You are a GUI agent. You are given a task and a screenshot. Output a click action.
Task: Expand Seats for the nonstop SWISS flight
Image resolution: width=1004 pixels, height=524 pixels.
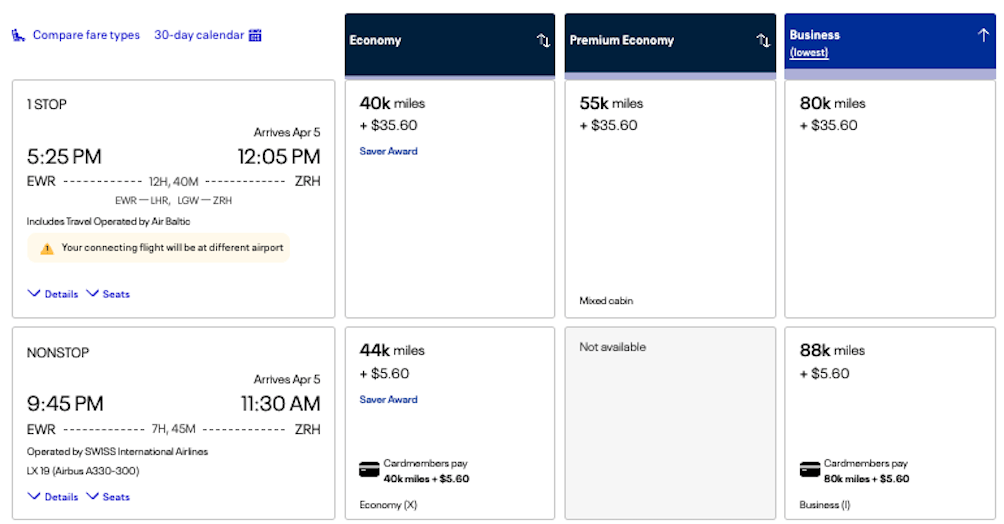108,497
